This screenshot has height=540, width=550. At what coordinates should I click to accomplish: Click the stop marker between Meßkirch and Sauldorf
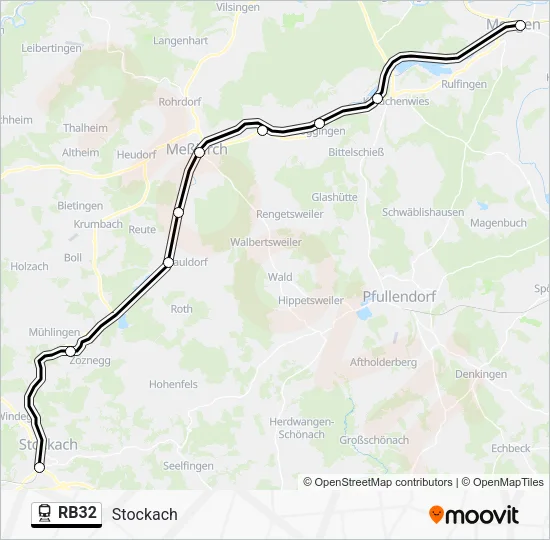(x=179, y=212)
